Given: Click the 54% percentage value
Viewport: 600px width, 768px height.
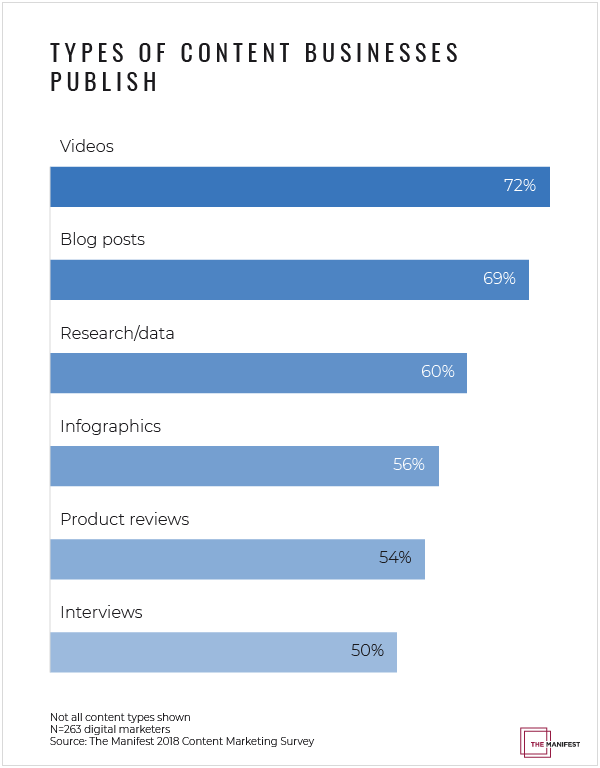Looking at the screenshot, I should coord(395,558).
